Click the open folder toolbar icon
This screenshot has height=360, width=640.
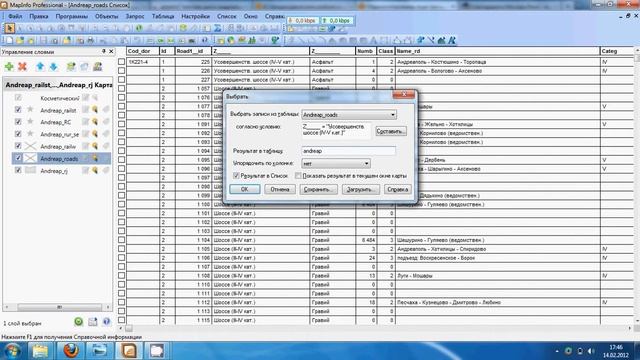click(20, 40)
